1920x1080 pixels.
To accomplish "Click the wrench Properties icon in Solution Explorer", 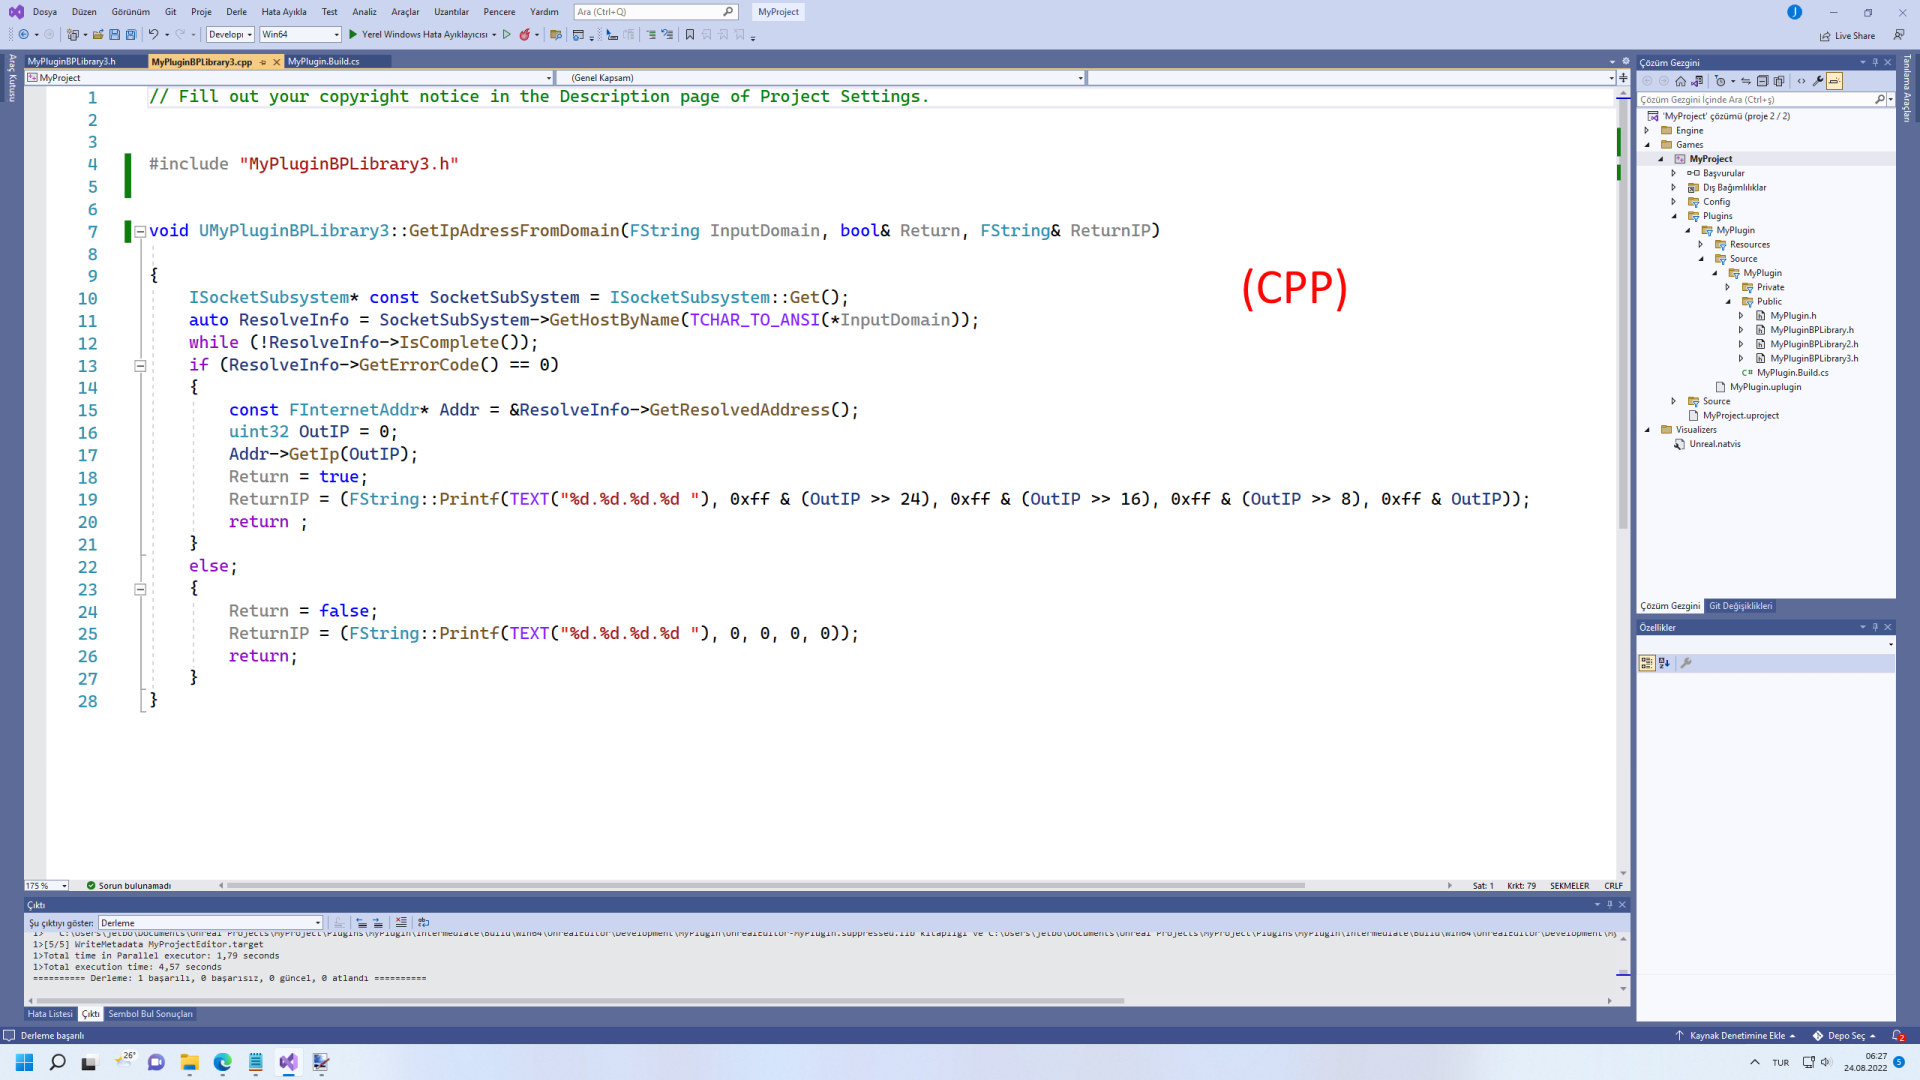I will (1817, 81).
